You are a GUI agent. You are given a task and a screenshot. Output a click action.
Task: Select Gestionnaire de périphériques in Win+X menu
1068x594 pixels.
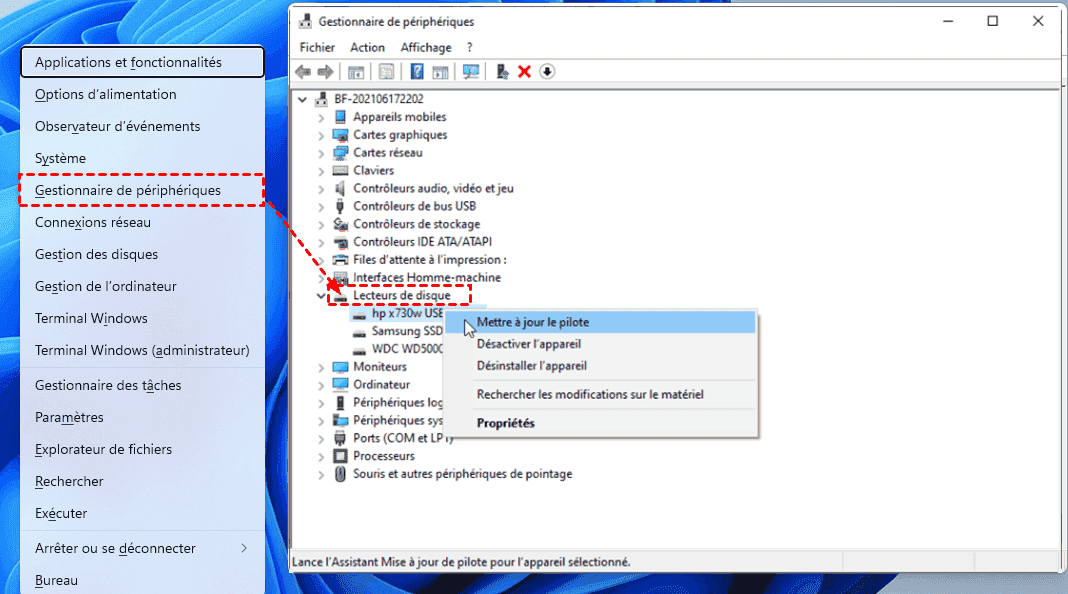click(x=142, y=190)
